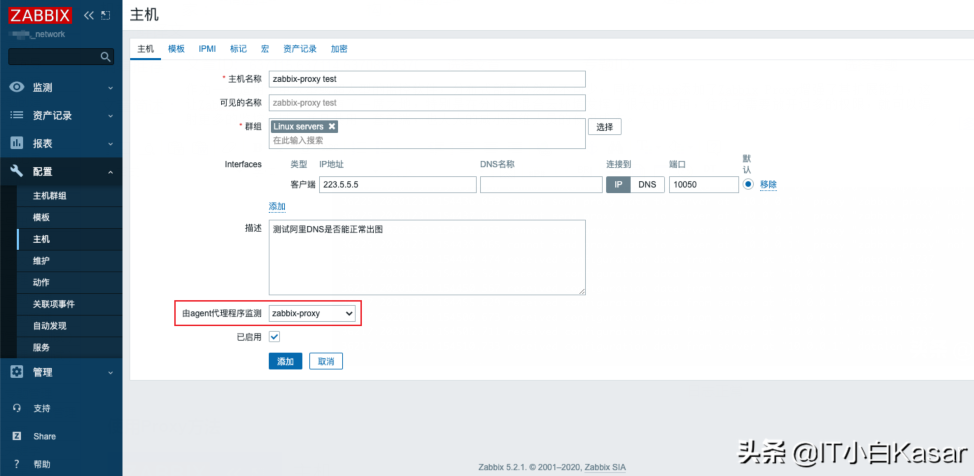Viewport: 974px width, 476px height.
Task: Hide sidebar using the window icon
Action: click(x=106, y=15)
